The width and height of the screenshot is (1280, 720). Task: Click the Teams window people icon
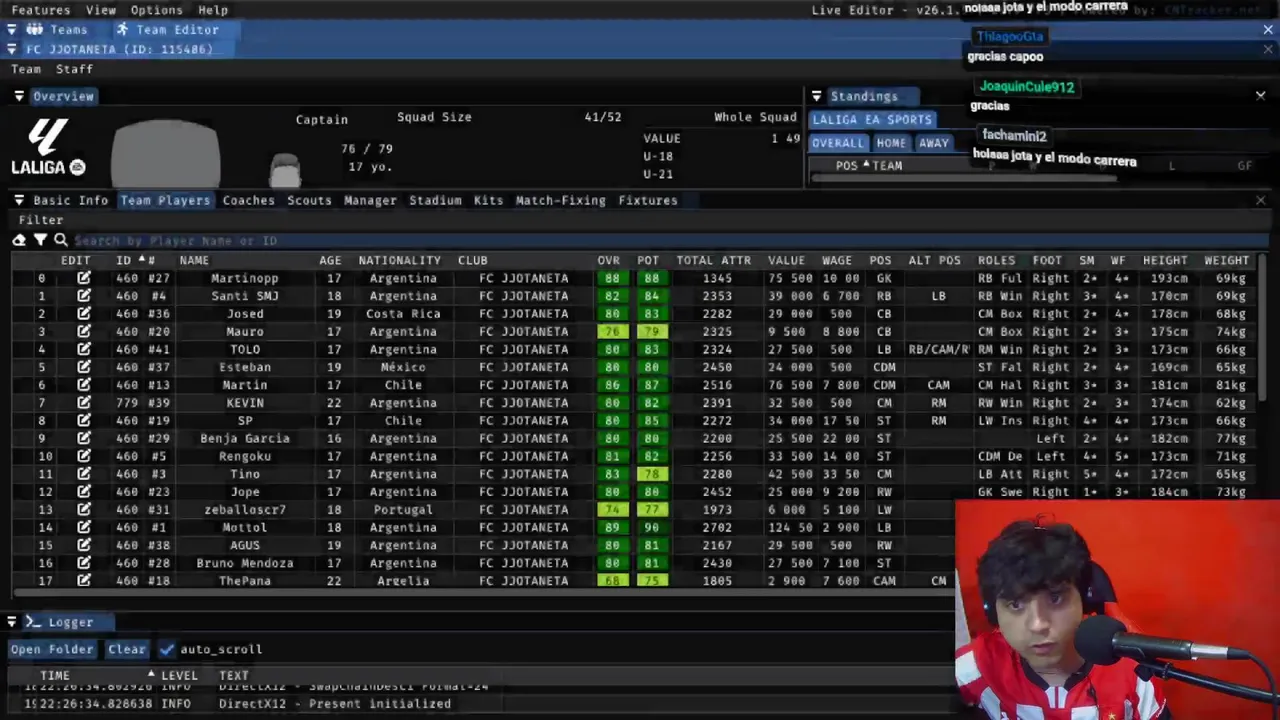(34, 30)
